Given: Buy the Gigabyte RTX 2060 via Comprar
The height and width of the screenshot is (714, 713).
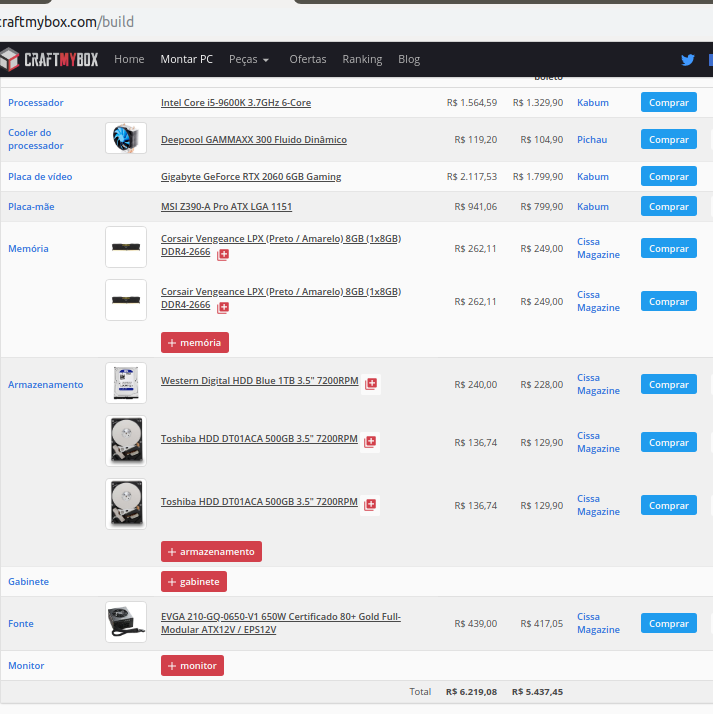Looking at the screenshot, I should click(x=669, y=176).
